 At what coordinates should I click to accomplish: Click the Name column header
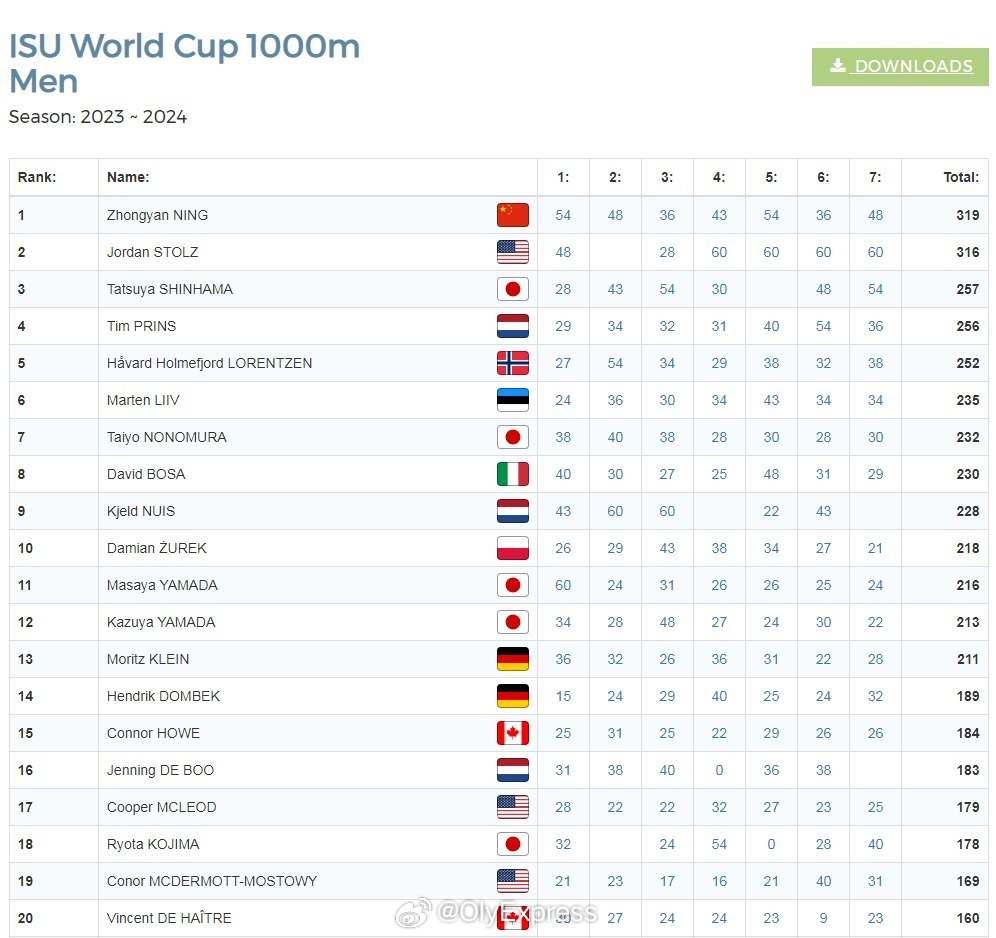pos(128,177)
